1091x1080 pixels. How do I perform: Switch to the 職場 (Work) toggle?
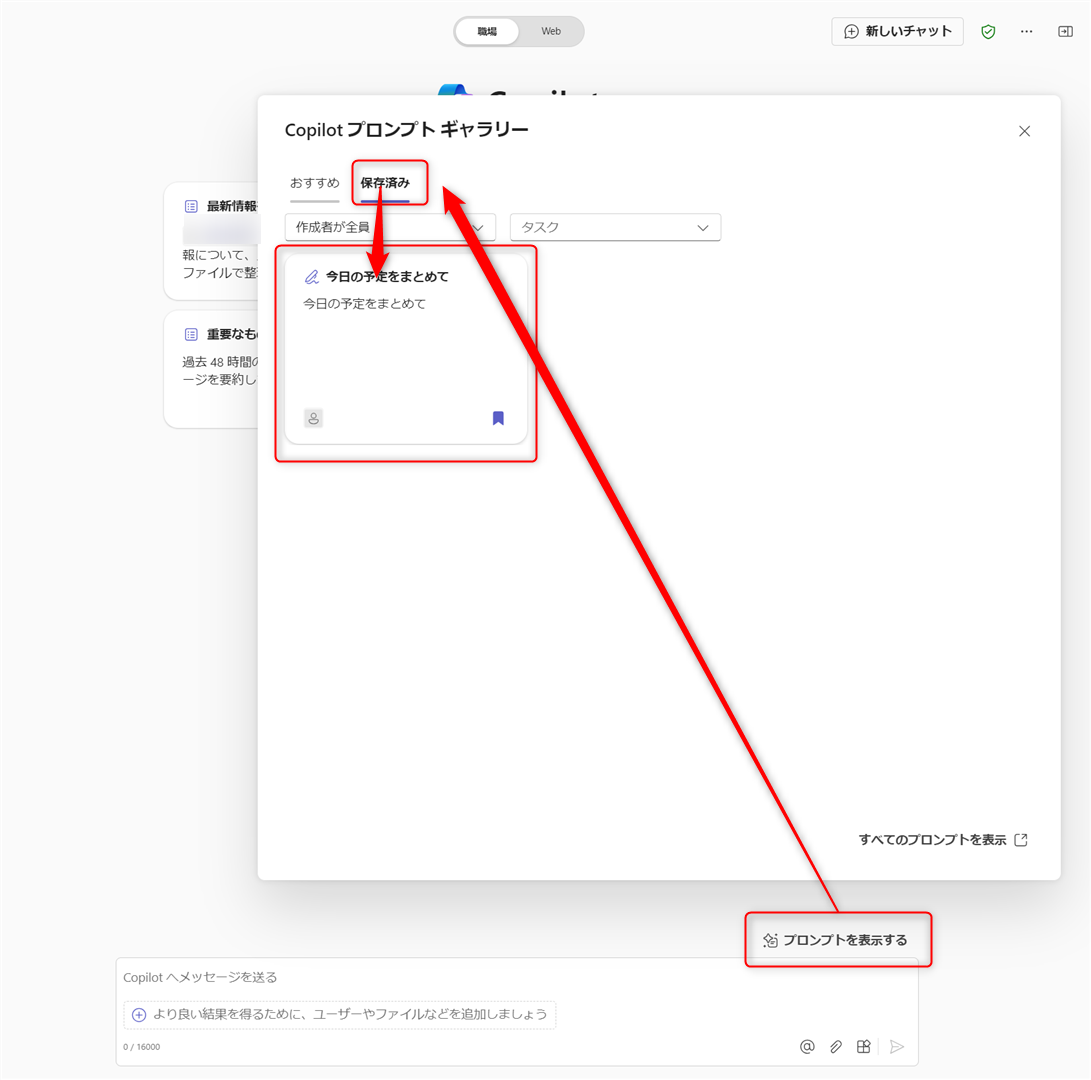[x=487, y=31]
